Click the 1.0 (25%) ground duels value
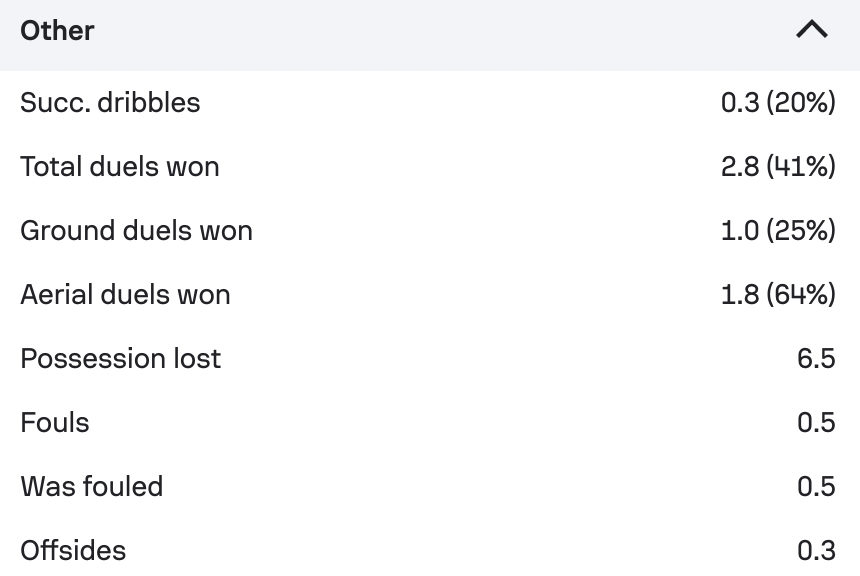This screenshot has width=860, height=576. [x=778, y=230]
